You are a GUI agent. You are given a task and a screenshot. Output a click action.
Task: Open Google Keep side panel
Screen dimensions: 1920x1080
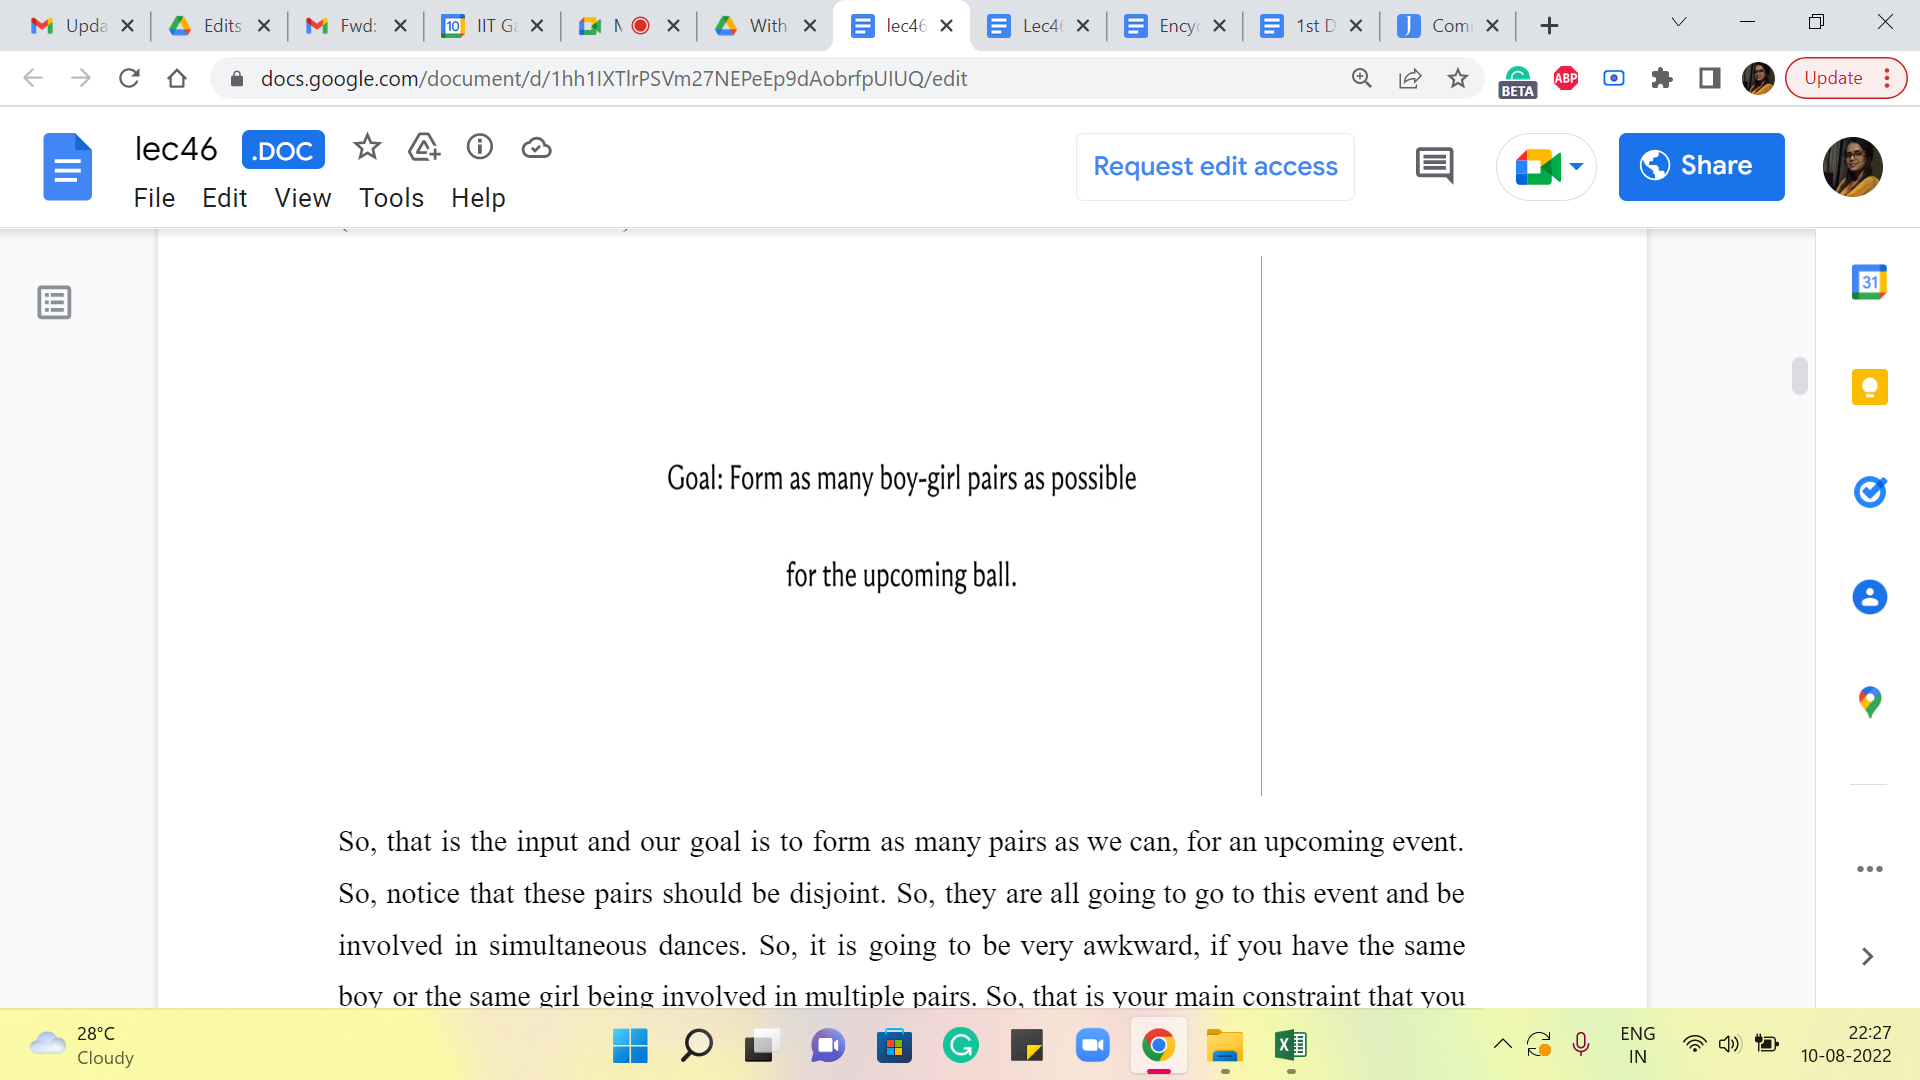click(x=1869, y=387)
